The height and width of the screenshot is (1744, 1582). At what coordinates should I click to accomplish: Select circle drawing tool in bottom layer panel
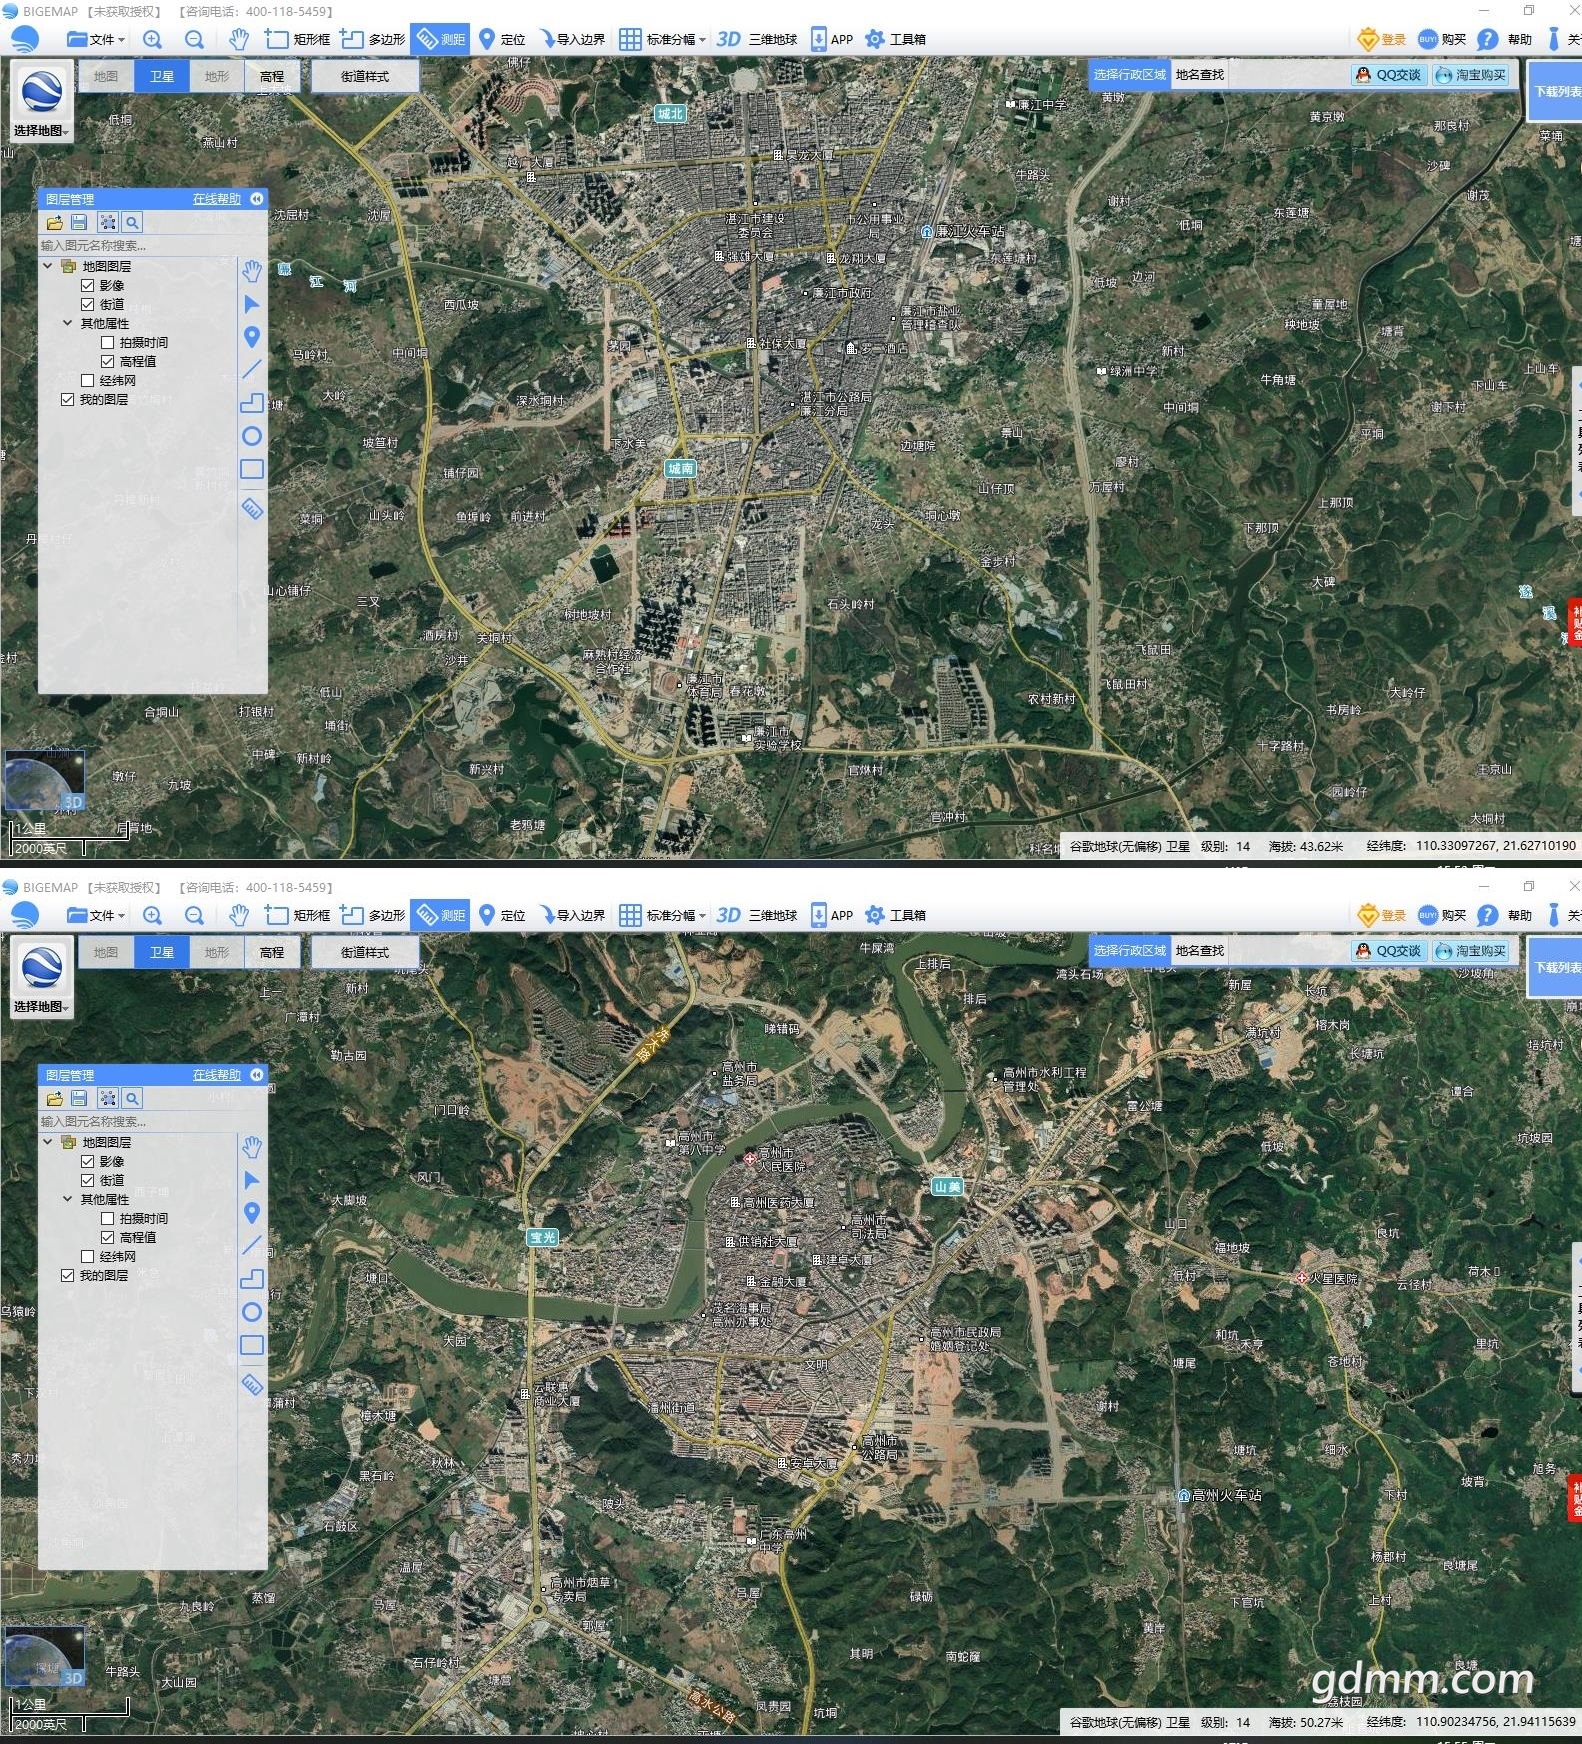(252, 1312)
